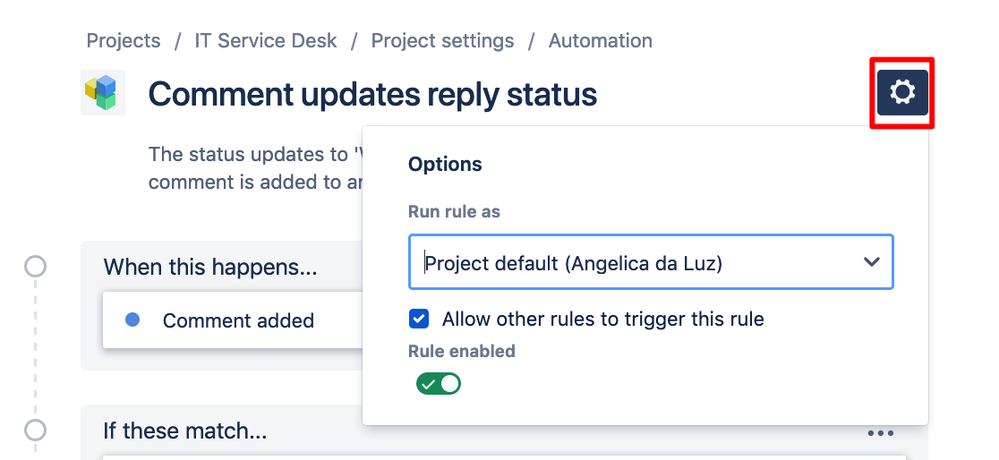Viewport: 999px width, 460px height.
Task: Select the Comment added trigger card
Action: tap(238, 320)
